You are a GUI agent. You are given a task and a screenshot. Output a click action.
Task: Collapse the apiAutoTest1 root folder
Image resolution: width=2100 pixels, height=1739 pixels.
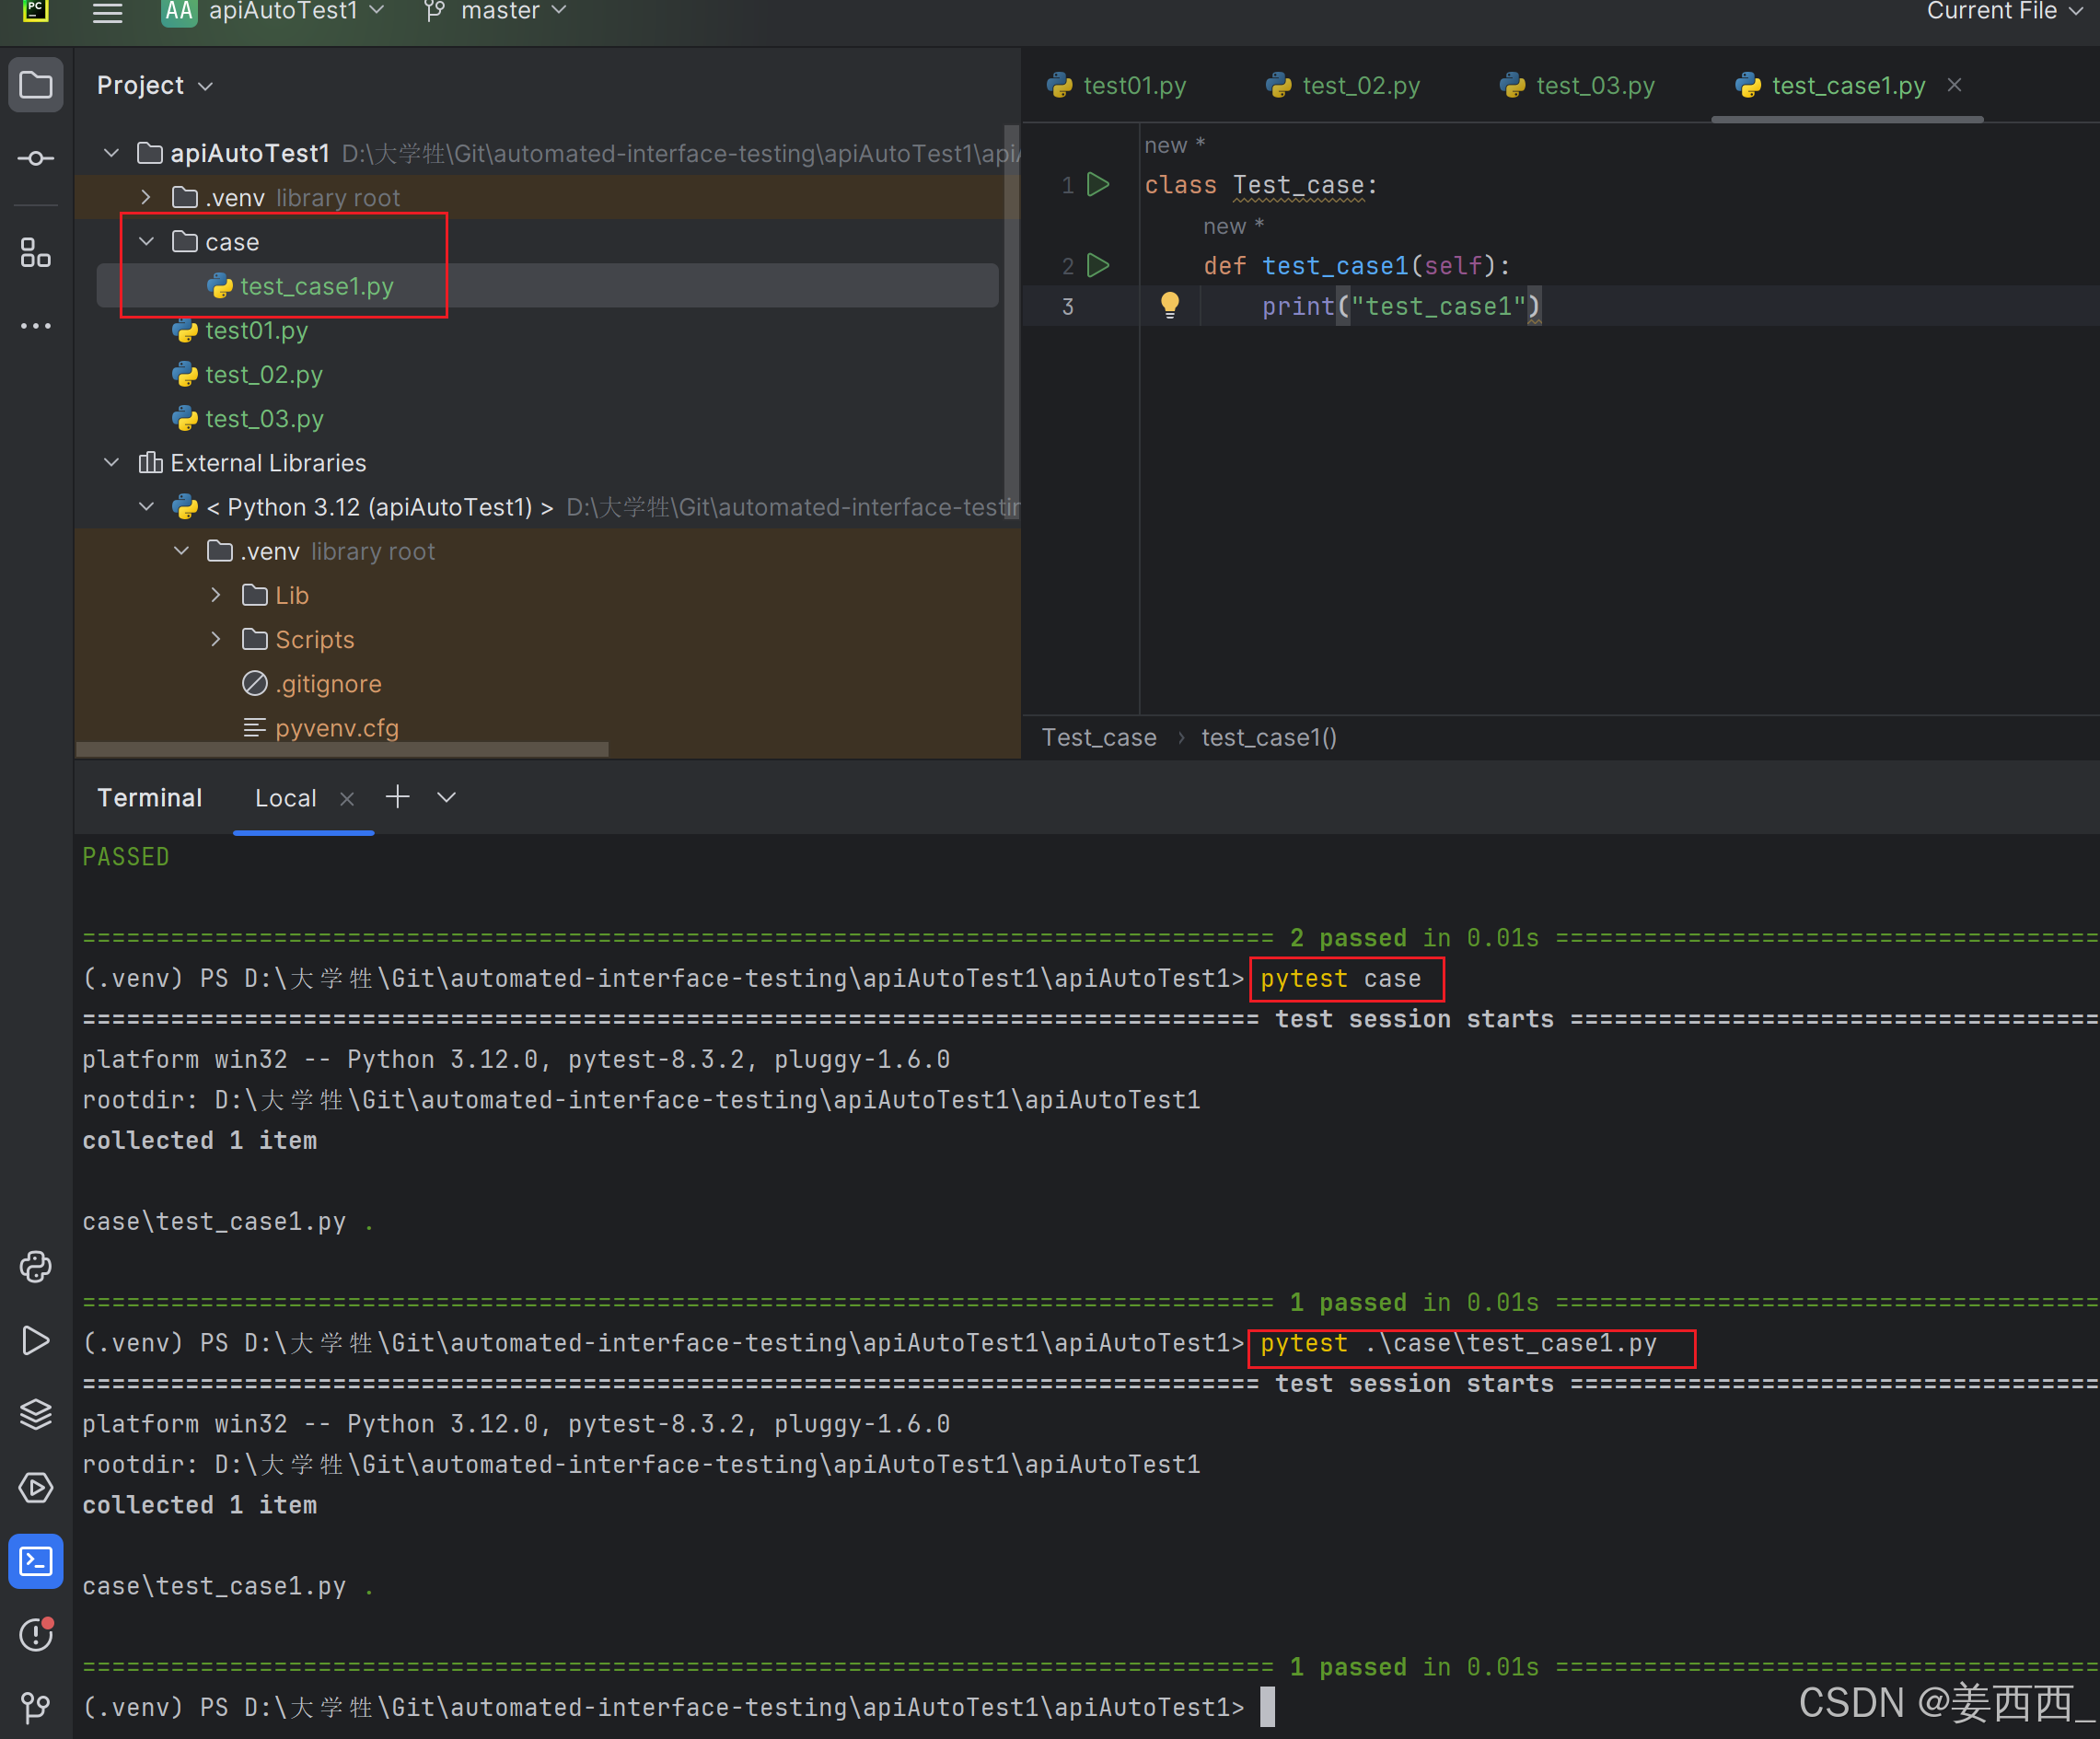112,153
